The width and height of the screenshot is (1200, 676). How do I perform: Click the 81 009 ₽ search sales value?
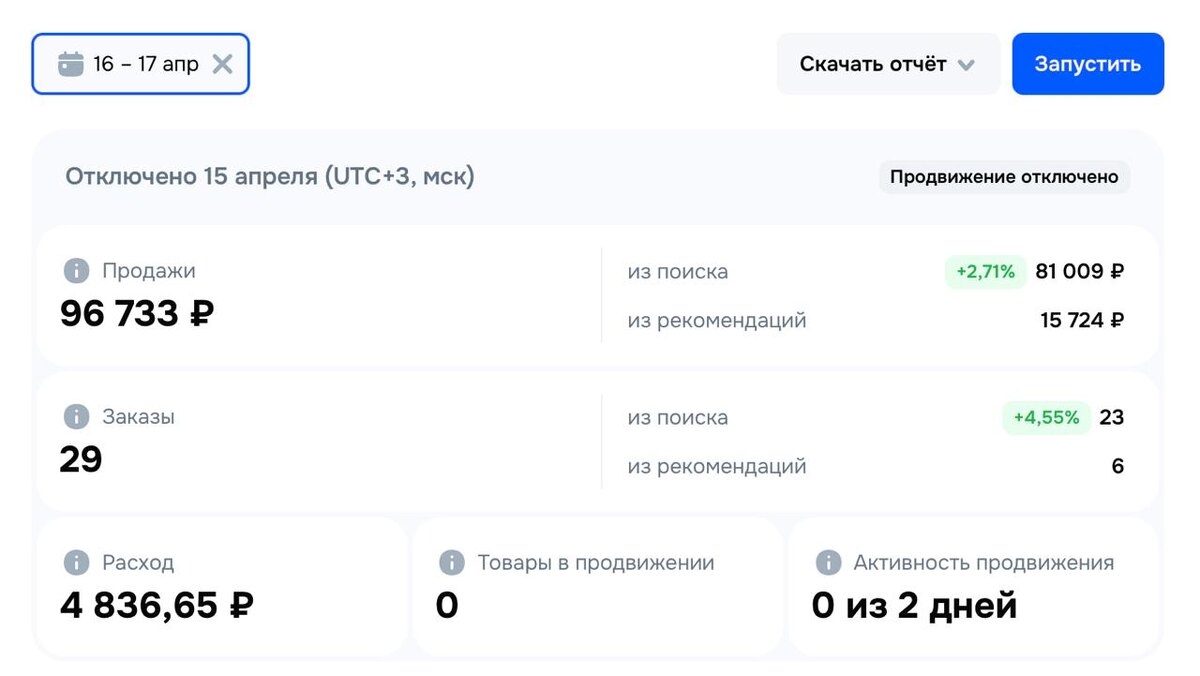pos(1079,271)
